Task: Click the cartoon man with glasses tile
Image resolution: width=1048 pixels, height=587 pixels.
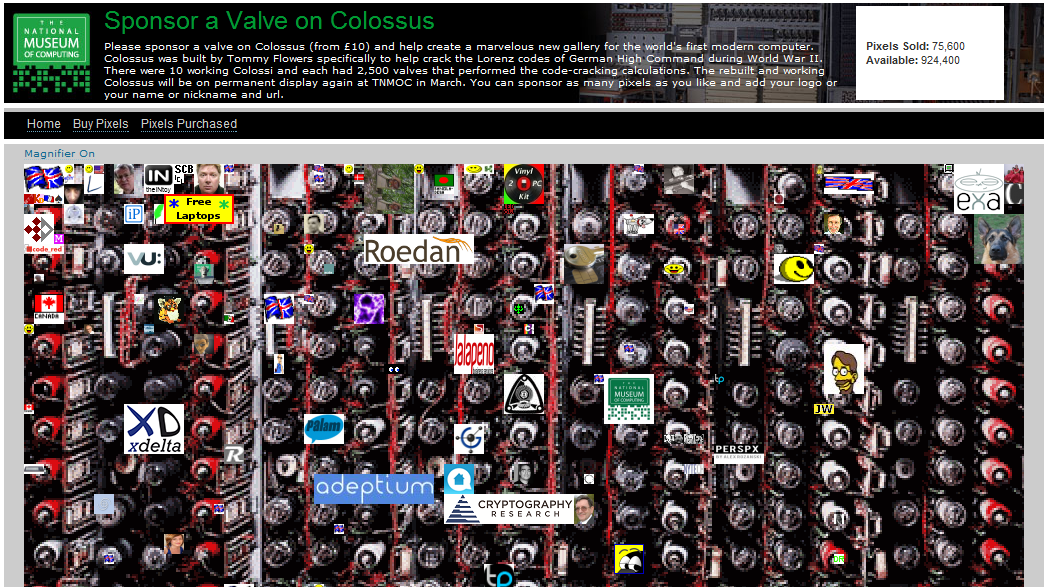Action: 843,368
